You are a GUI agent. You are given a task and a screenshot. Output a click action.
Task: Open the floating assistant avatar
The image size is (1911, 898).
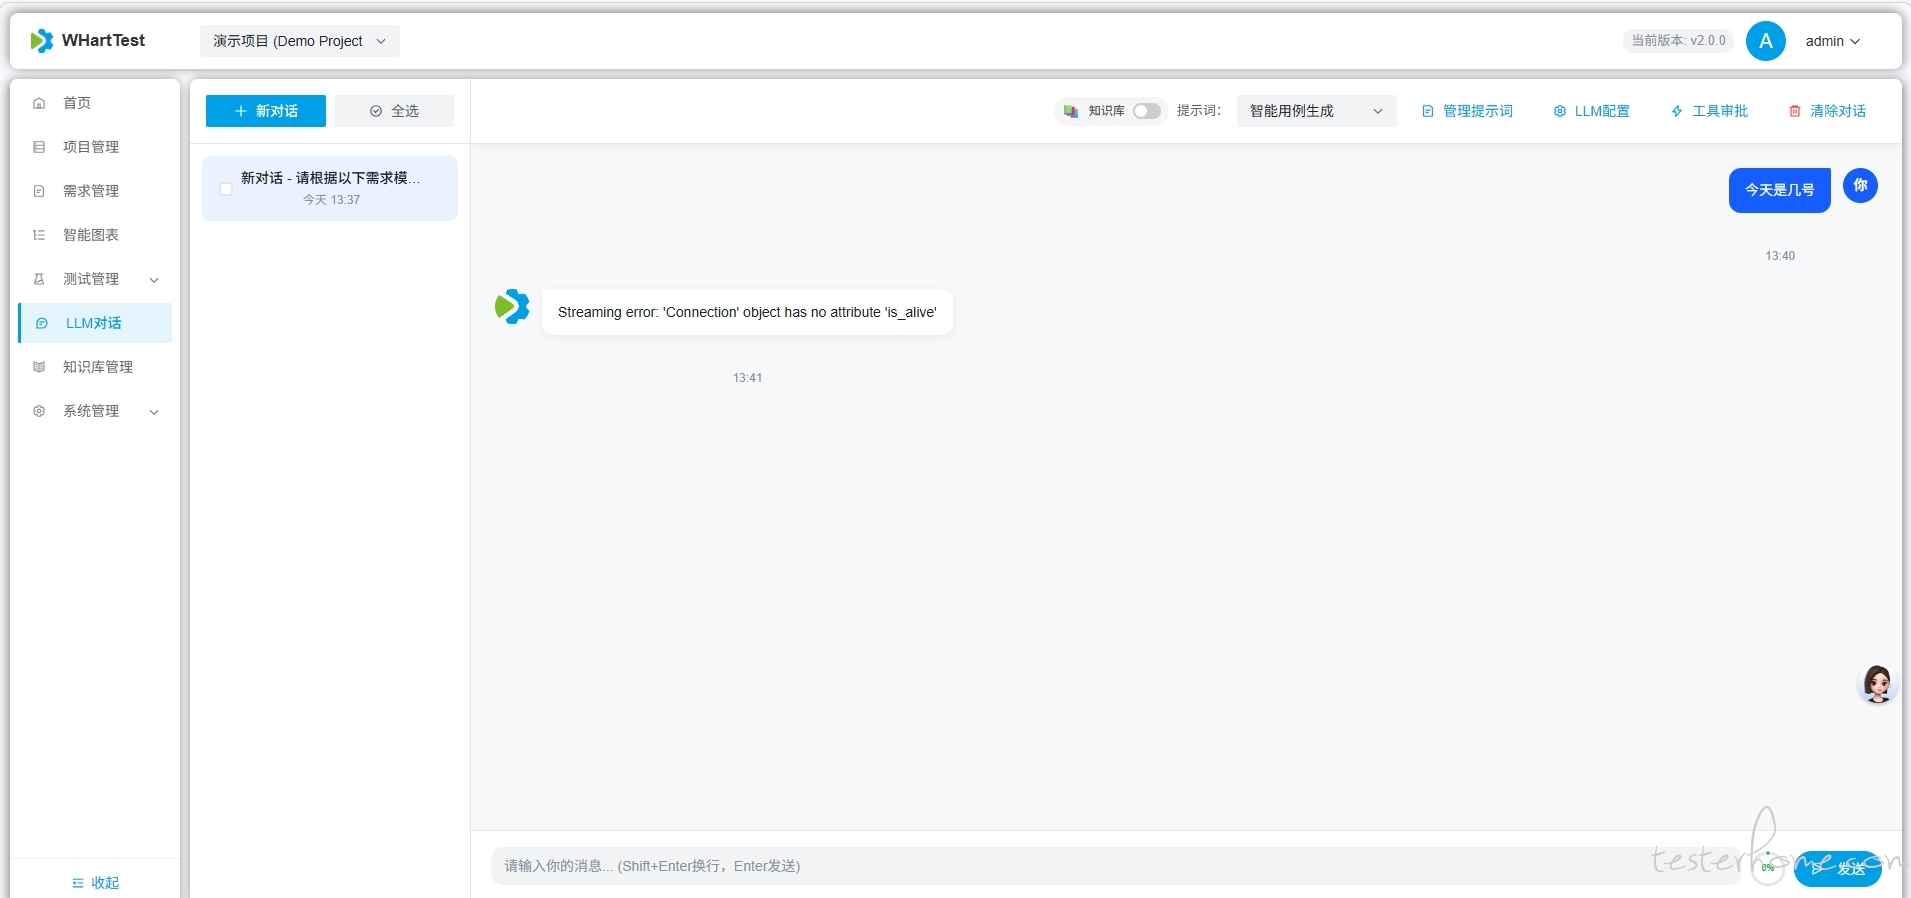[x=1877, y=685]
